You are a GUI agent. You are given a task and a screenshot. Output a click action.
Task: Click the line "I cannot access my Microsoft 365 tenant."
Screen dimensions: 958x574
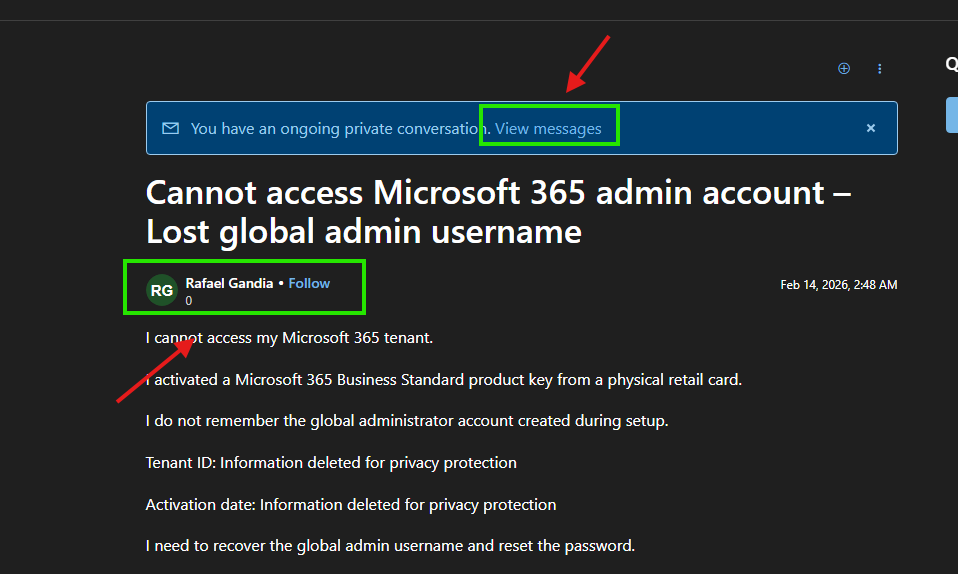289,338
